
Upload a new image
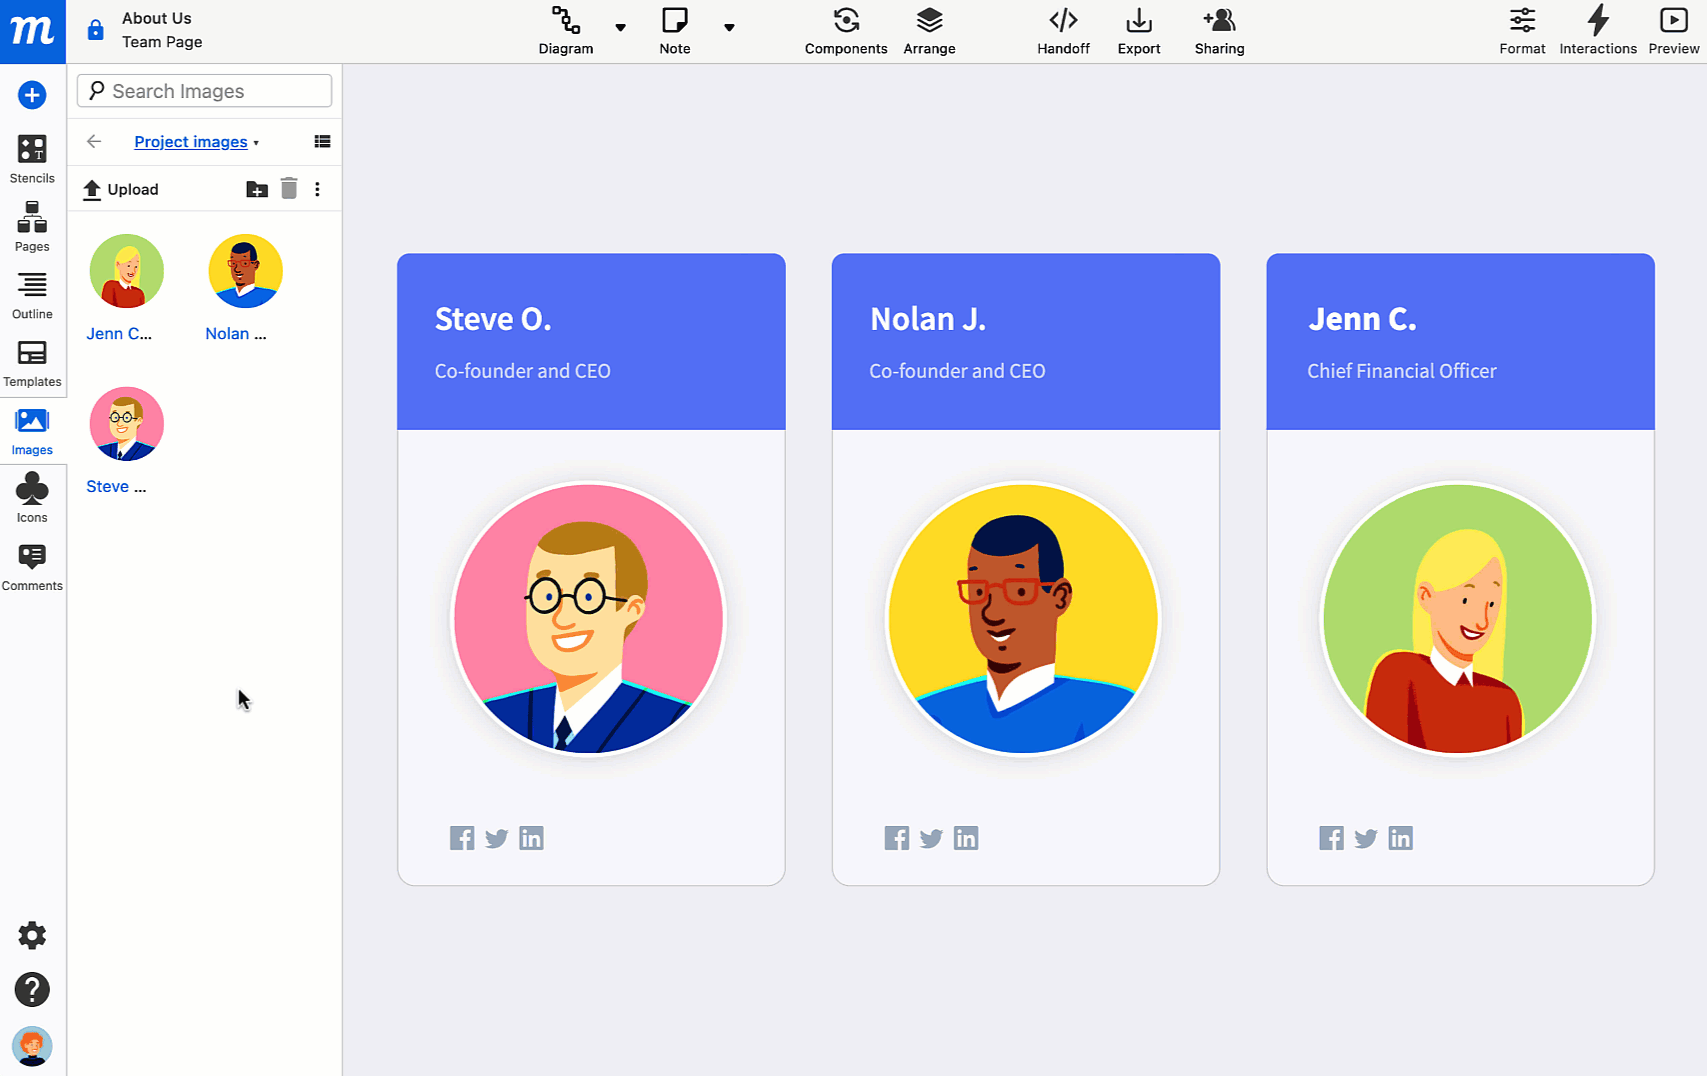120,189
